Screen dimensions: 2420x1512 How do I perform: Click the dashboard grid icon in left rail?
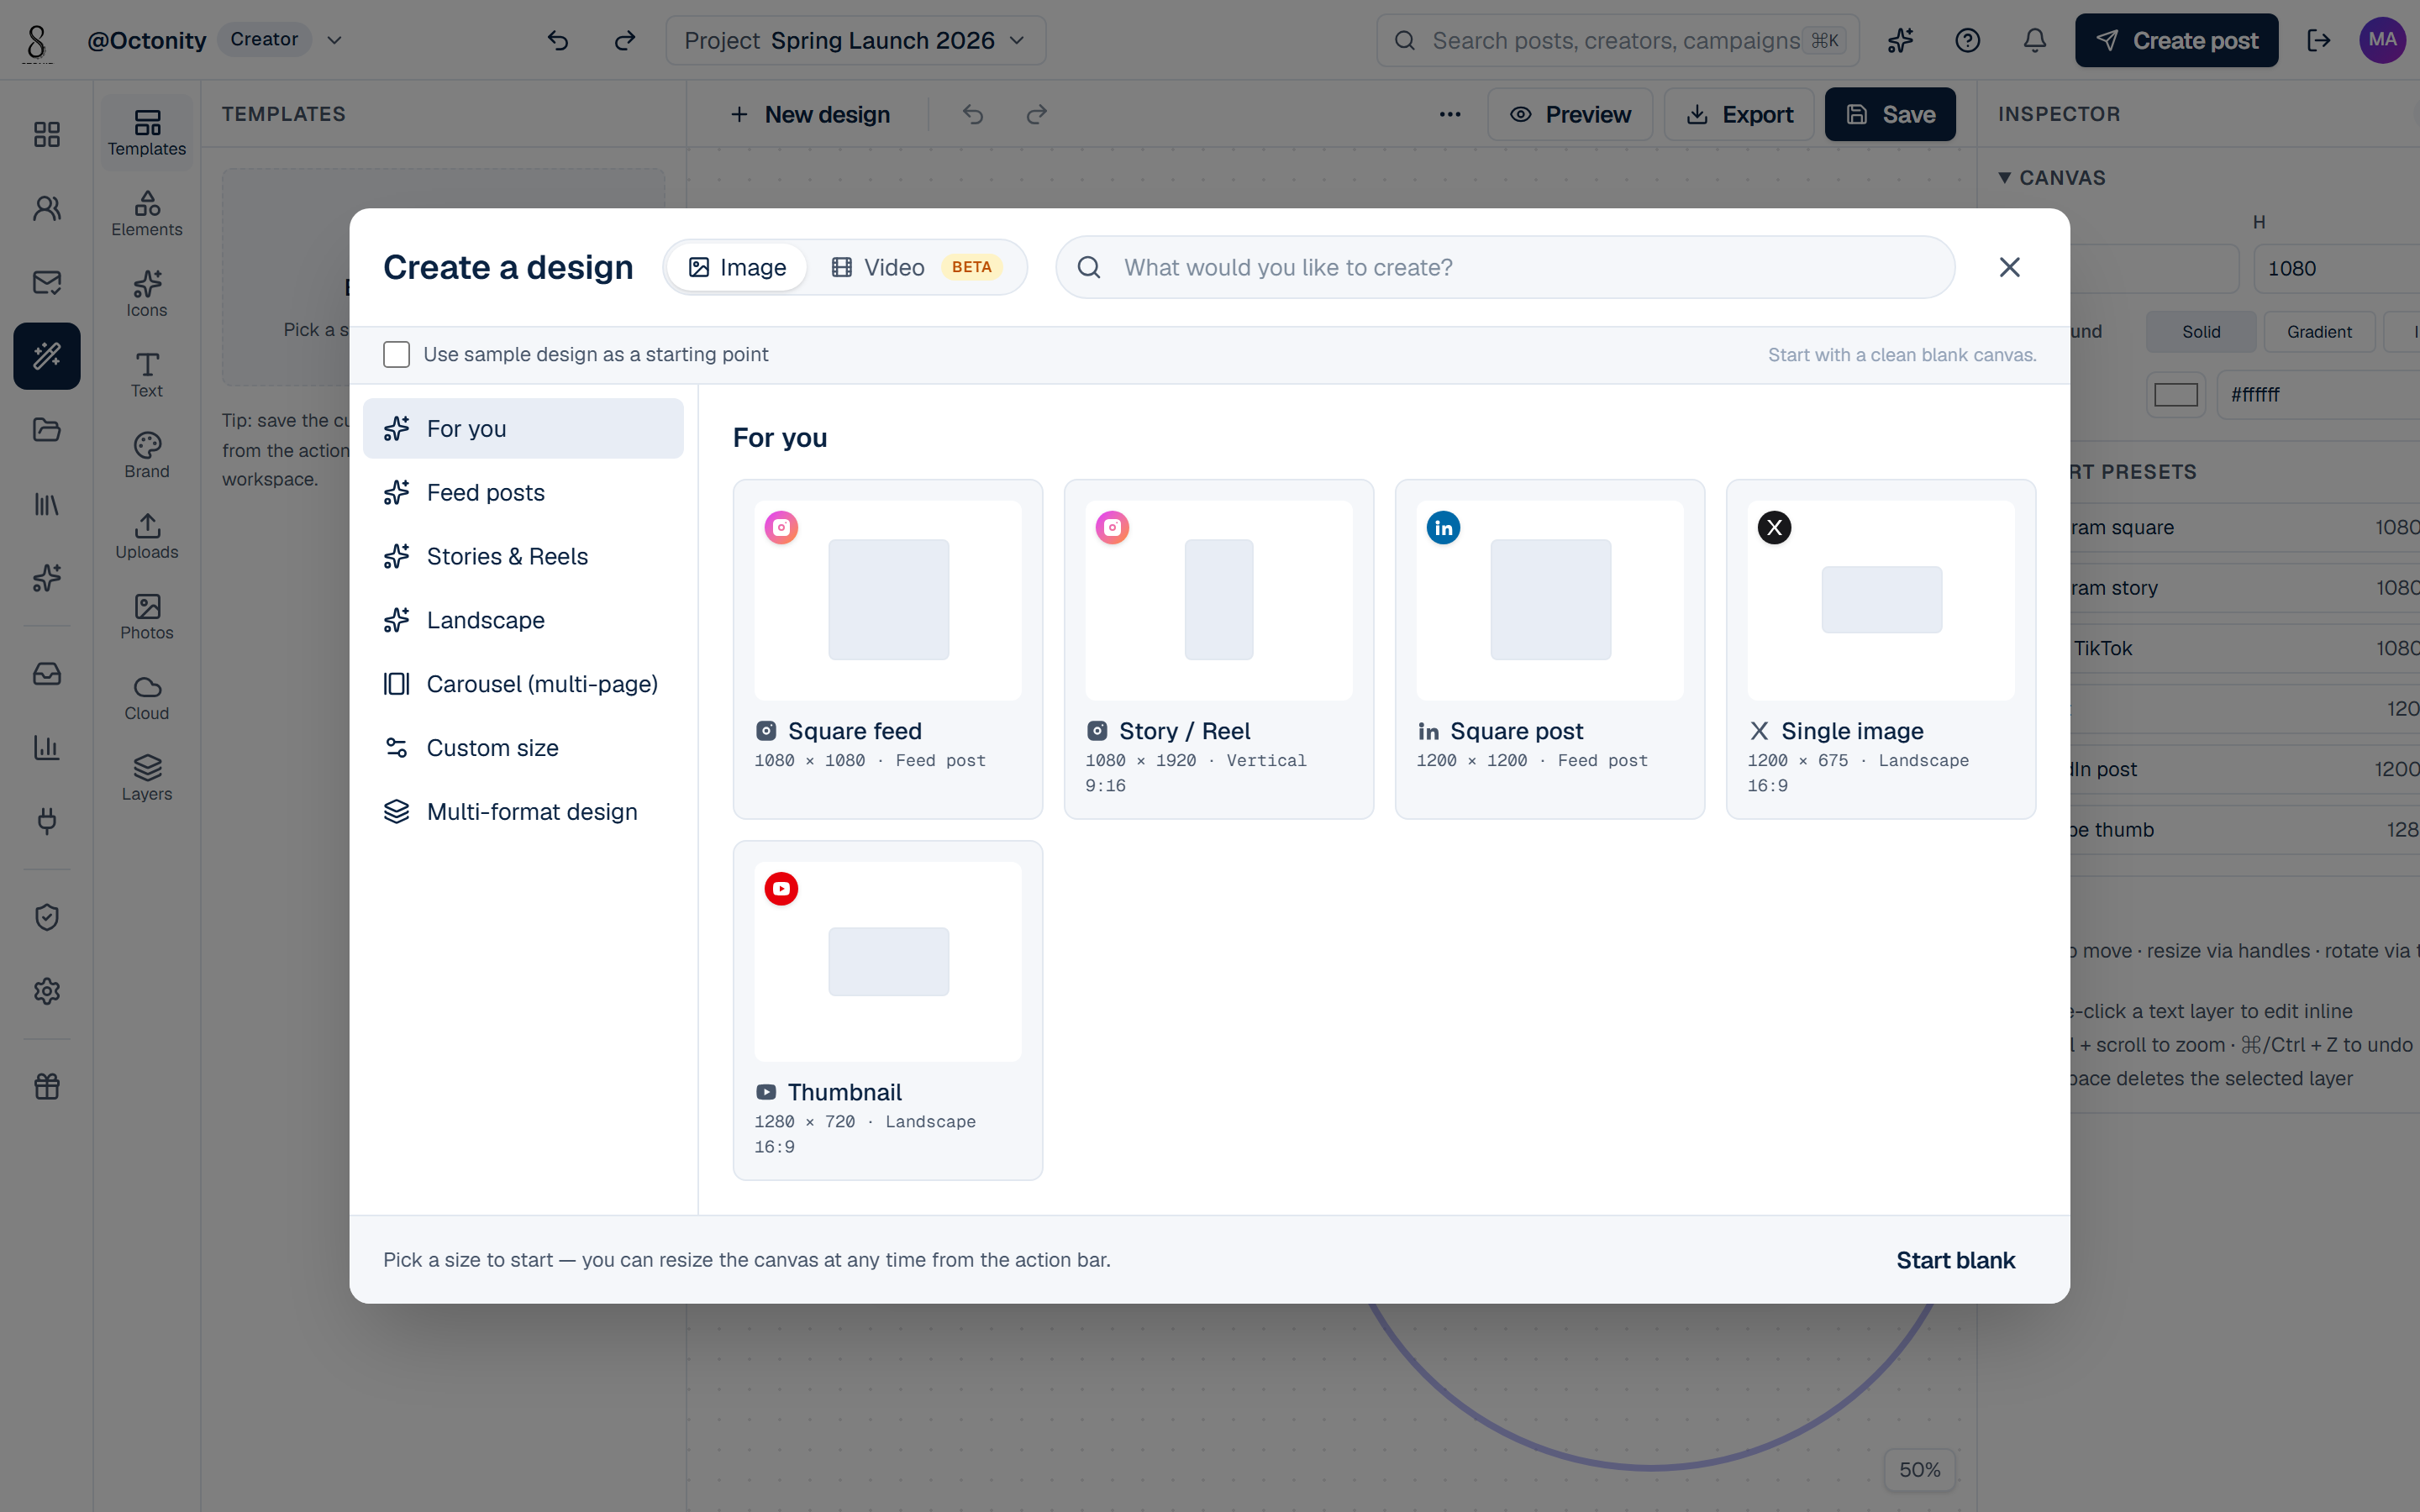coord(47,134)
